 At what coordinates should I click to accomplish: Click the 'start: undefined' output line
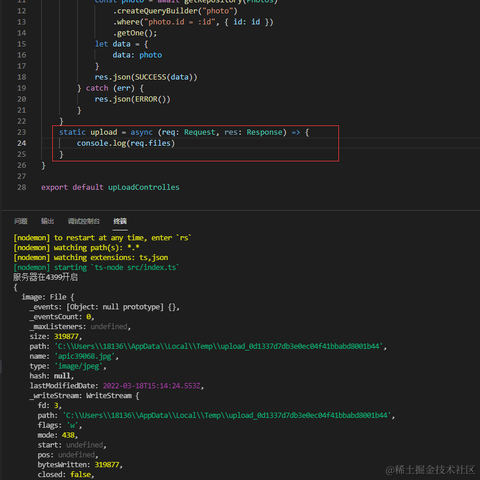(72, 445)
